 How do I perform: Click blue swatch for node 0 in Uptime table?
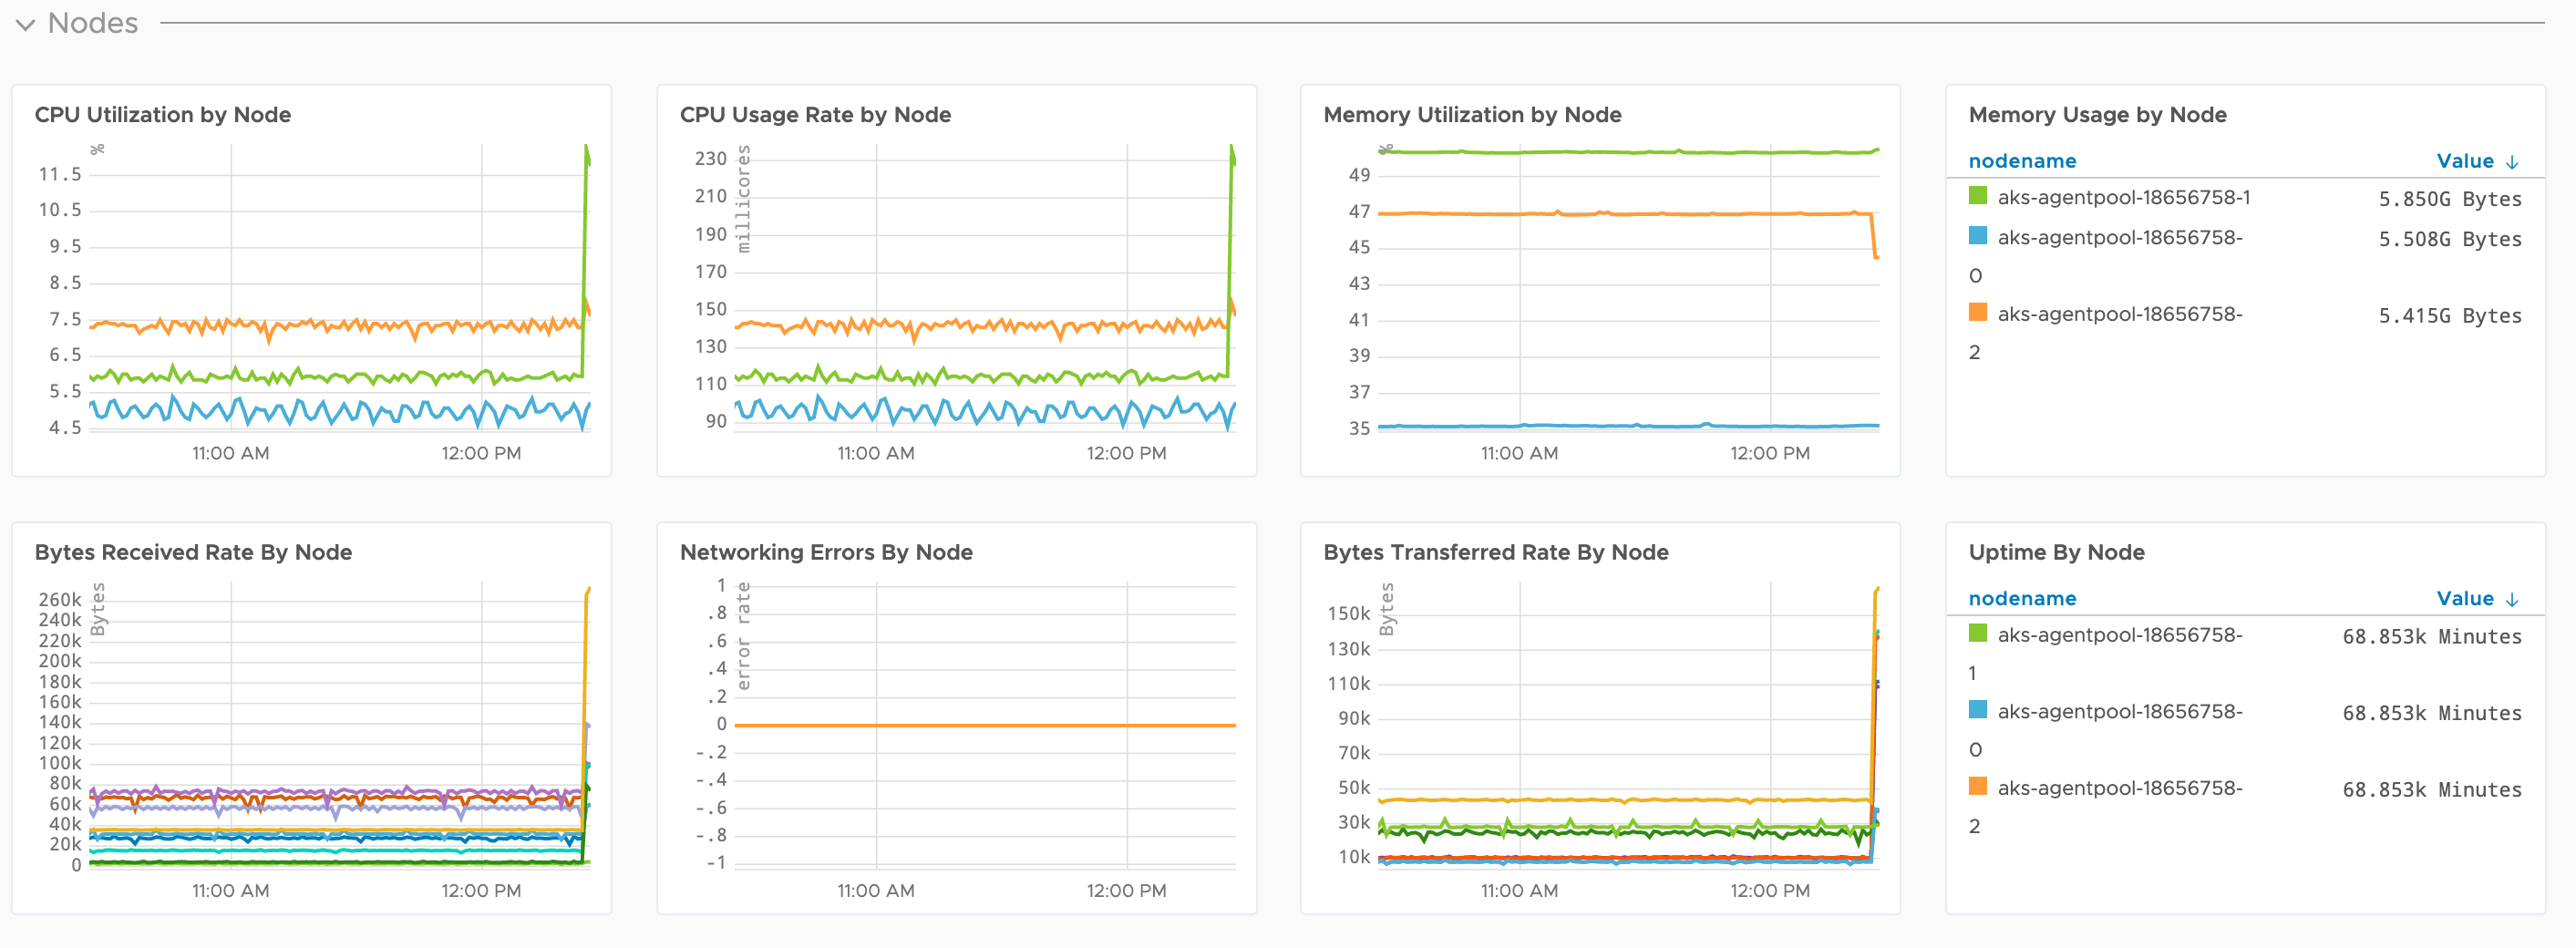pos(1977,710)
